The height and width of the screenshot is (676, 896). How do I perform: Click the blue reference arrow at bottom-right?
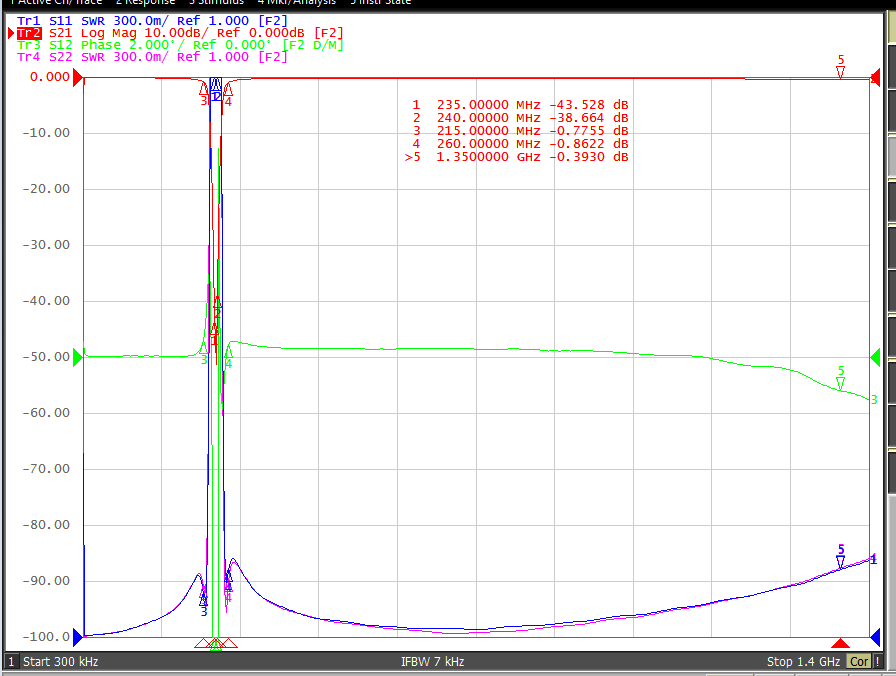pos(875,637)
